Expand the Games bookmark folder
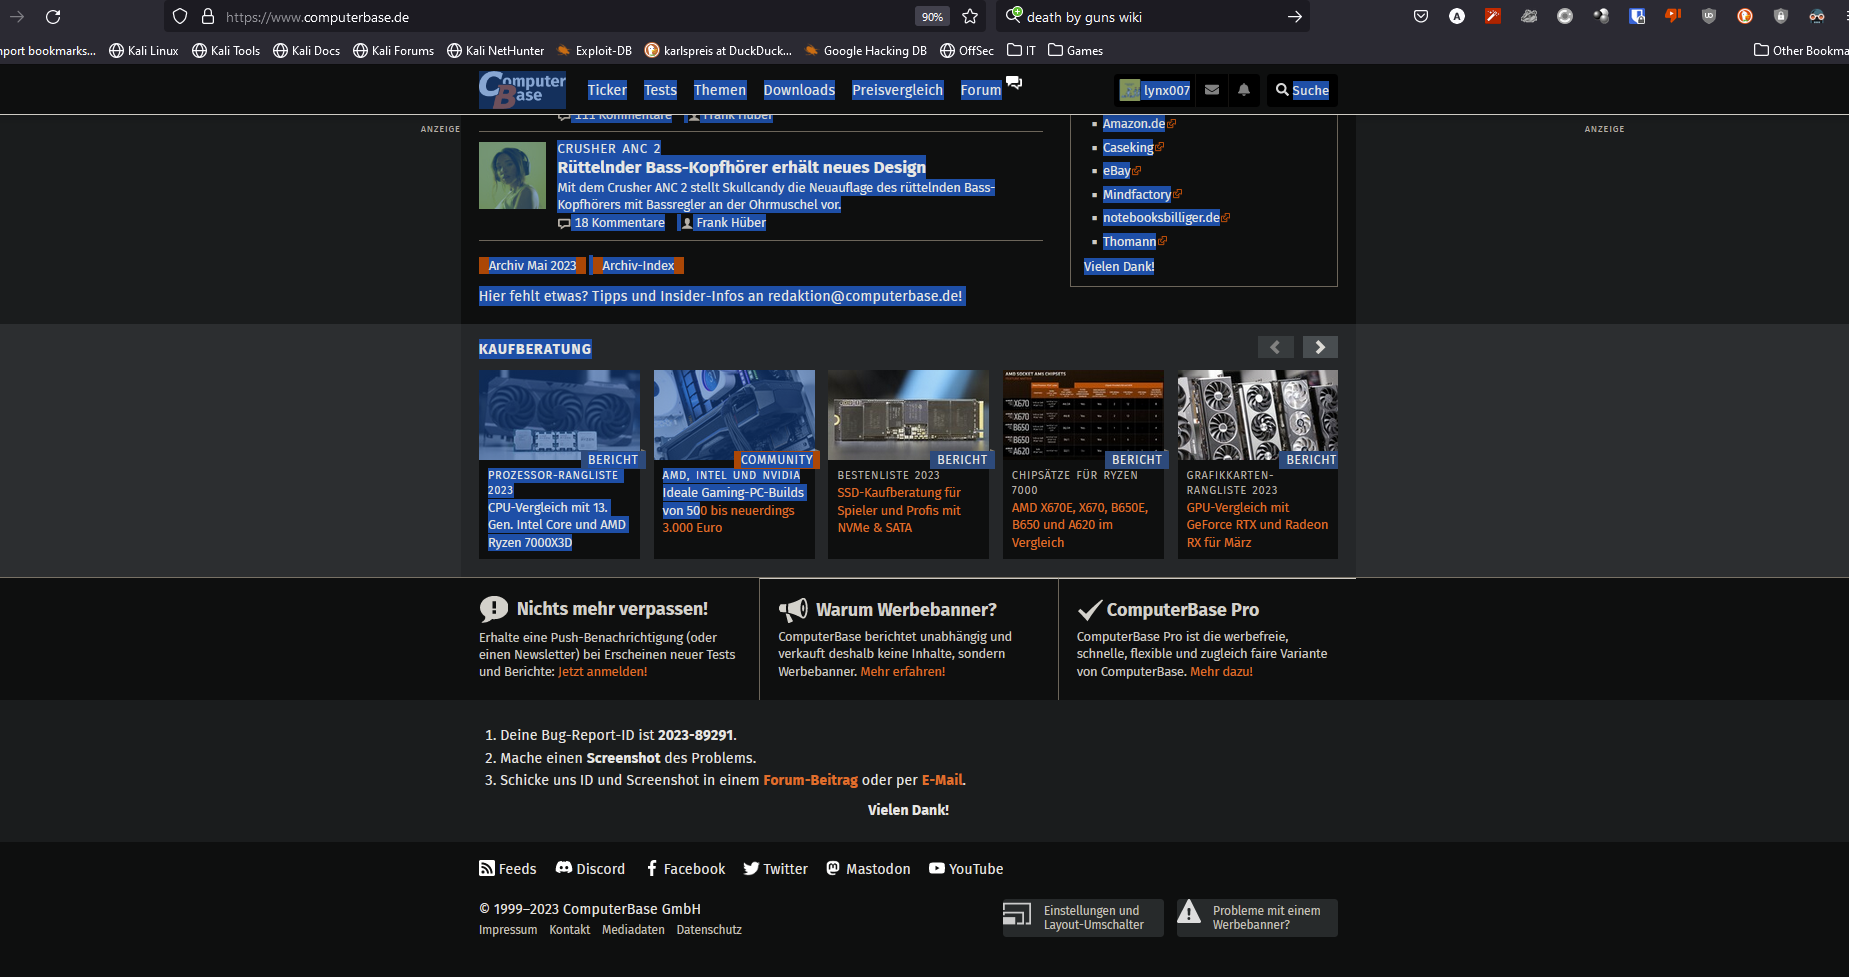The image size is (1849, 977). 1076,50
